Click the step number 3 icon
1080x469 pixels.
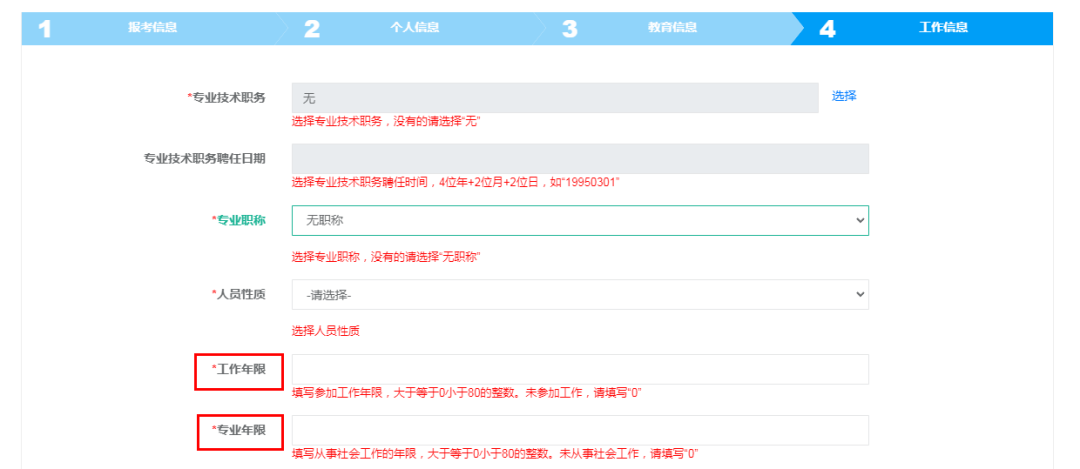(570, 28)
